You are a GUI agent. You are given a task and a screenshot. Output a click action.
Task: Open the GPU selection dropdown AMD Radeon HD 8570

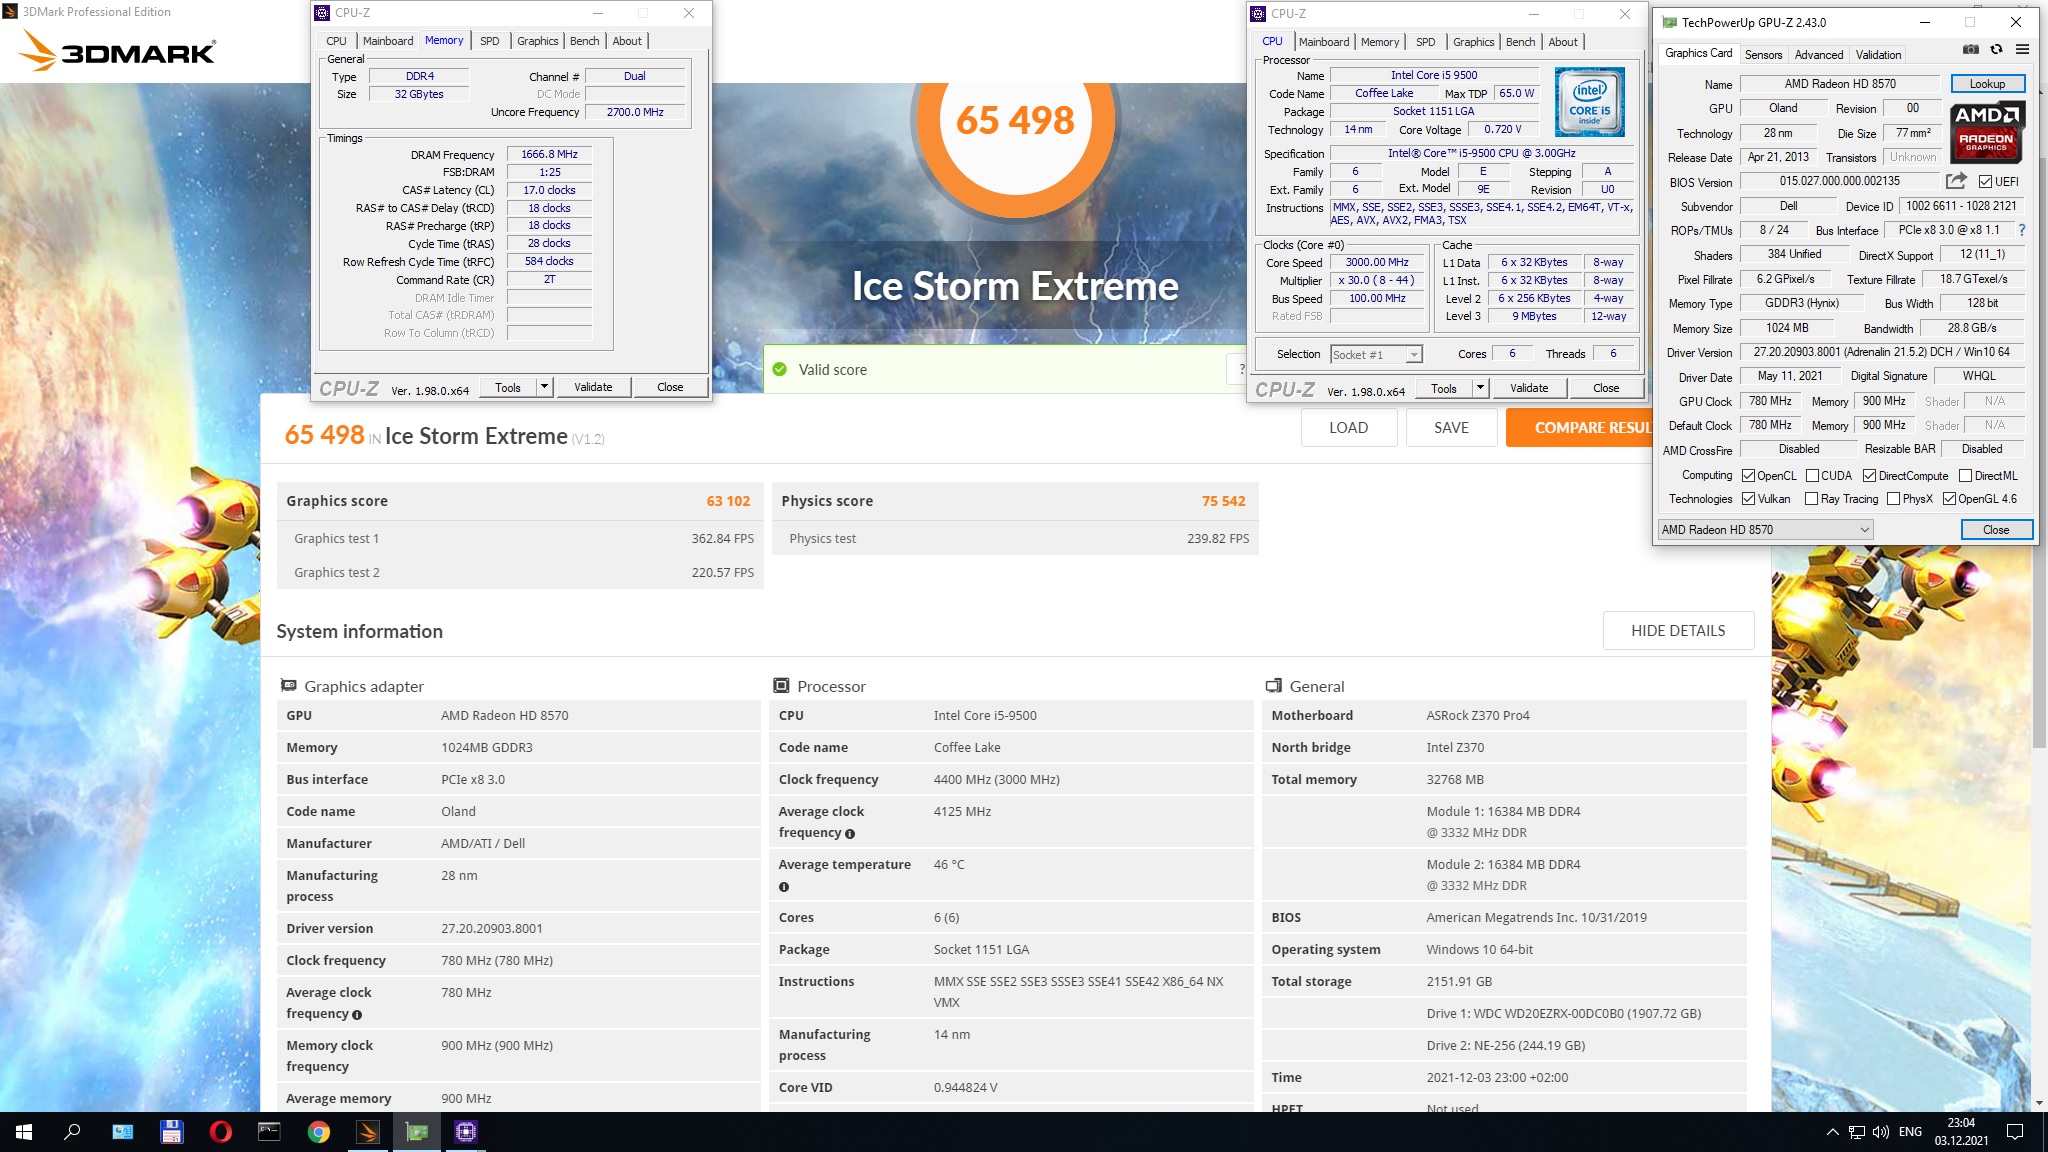(x=1765, y=530)
